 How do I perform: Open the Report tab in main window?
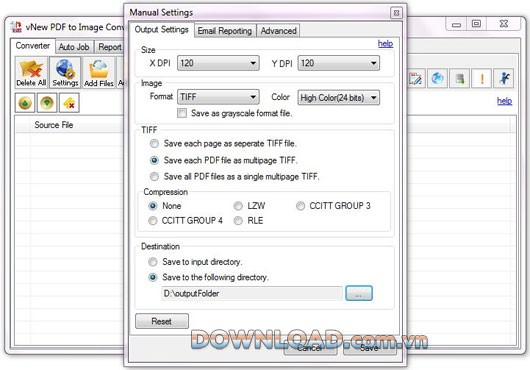point(110,47)
